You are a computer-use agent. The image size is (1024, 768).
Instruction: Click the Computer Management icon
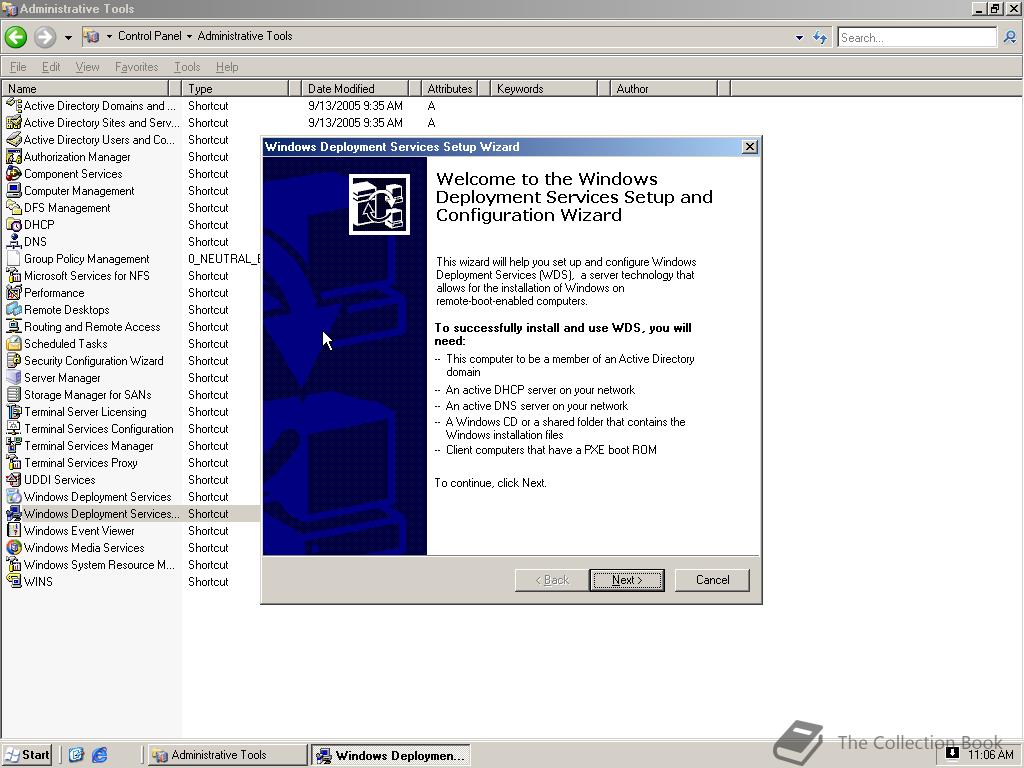pos(14,190)
